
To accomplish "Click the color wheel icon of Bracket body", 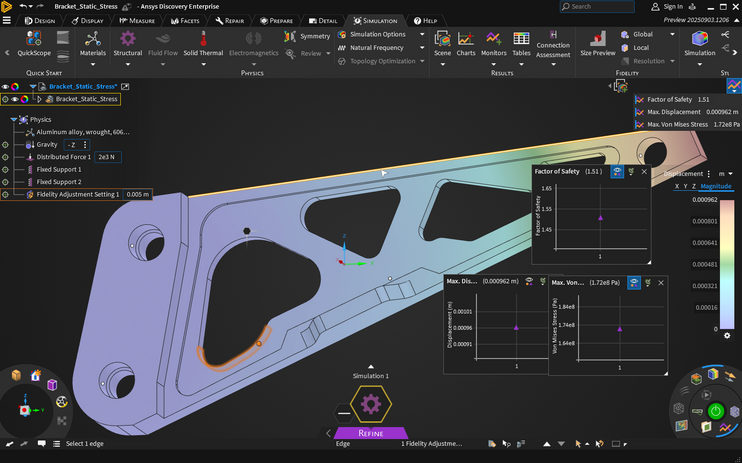I will click(24, 99).
